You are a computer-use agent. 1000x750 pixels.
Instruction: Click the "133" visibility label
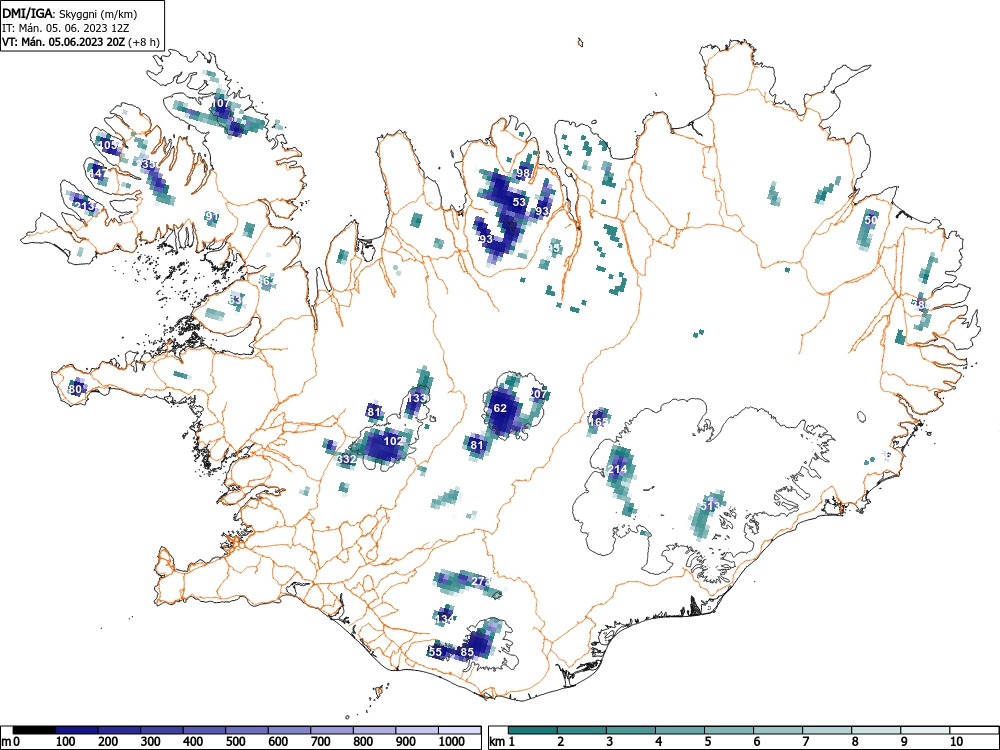click(x=417, y=398)
